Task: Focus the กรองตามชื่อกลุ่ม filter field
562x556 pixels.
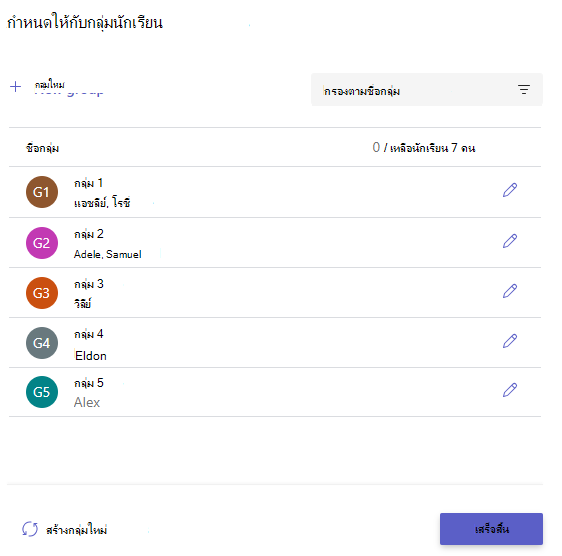Action: point(427,90)
